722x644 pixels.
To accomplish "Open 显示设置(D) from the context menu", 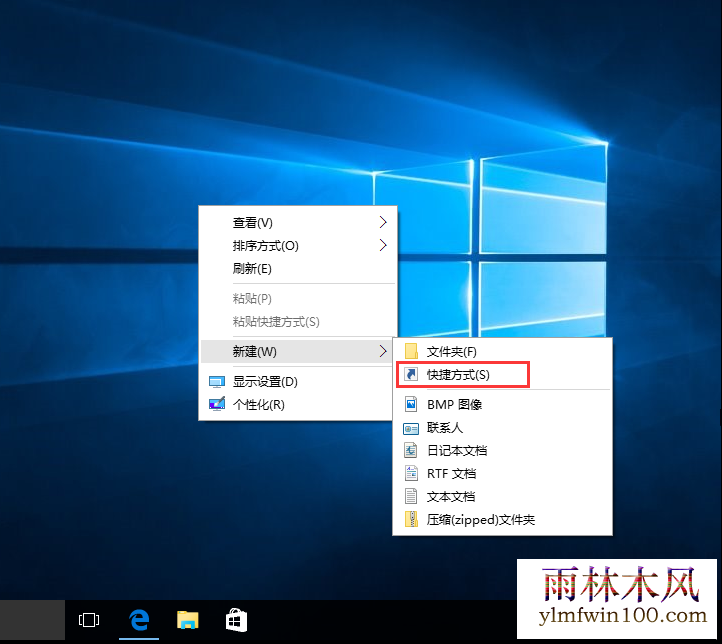I will click(297, 382).
